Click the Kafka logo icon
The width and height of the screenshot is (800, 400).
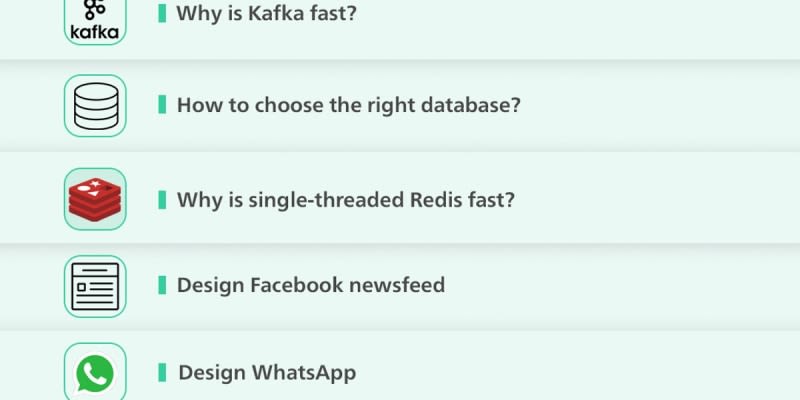point(95,19)
